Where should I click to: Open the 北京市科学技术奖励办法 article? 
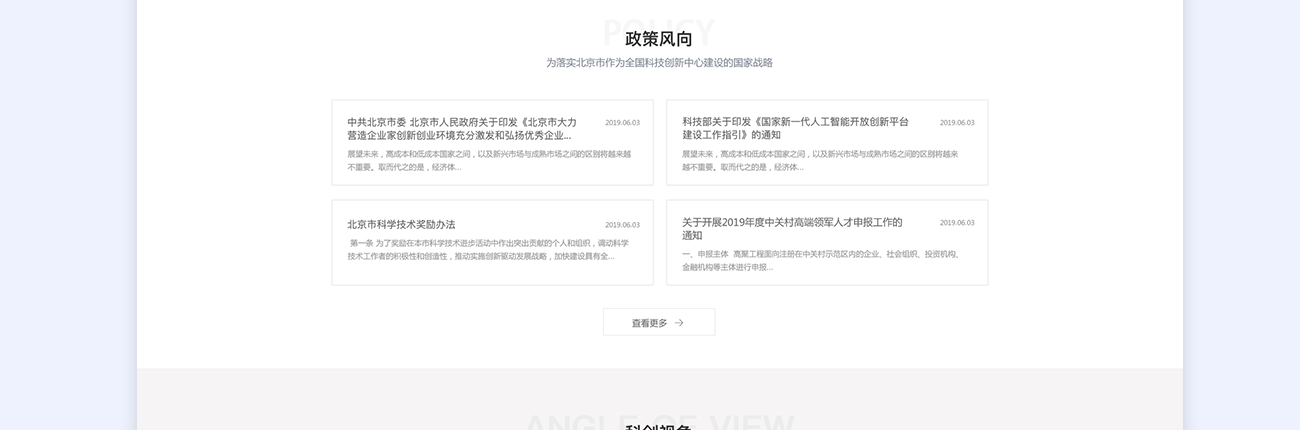(401, 224)
